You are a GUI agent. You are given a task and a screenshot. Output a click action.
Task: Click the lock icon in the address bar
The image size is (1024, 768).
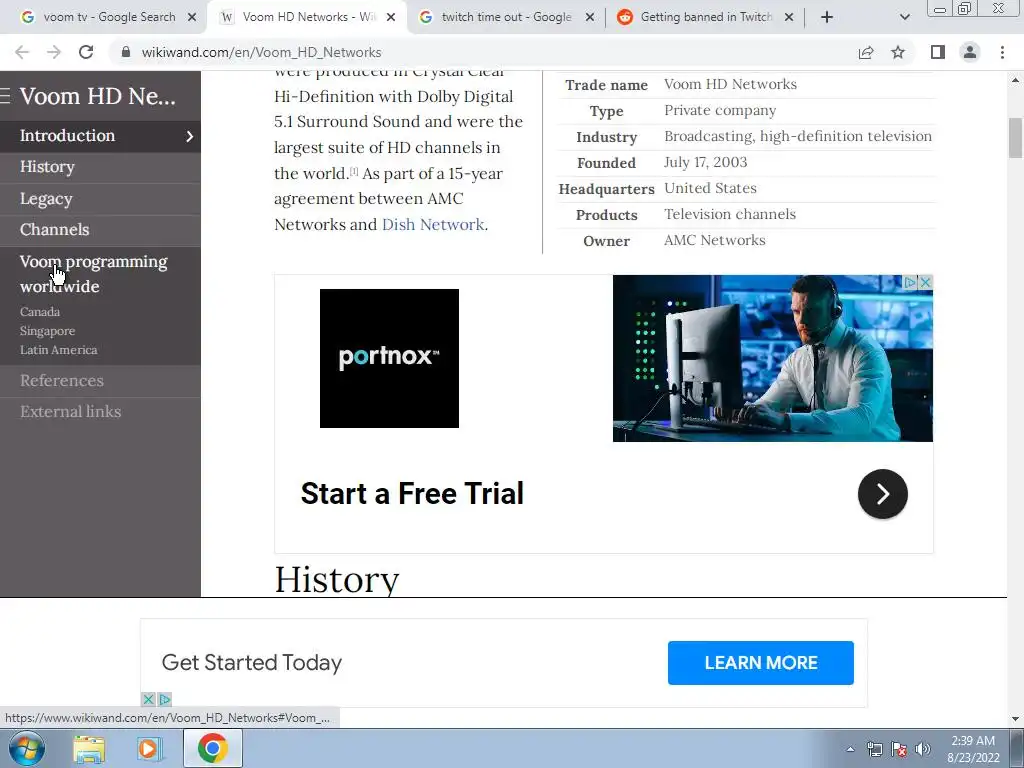click(126, 52)
